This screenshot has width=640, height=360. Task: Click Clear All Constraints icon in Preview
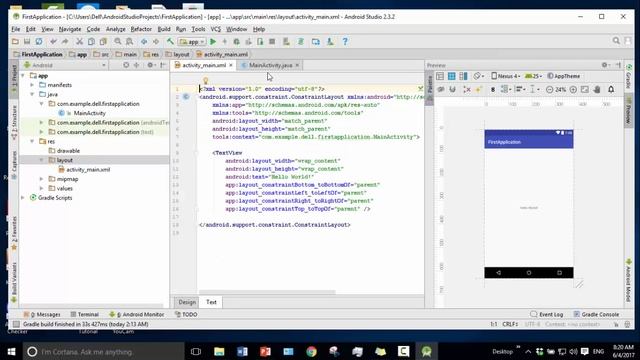point(467,89)
